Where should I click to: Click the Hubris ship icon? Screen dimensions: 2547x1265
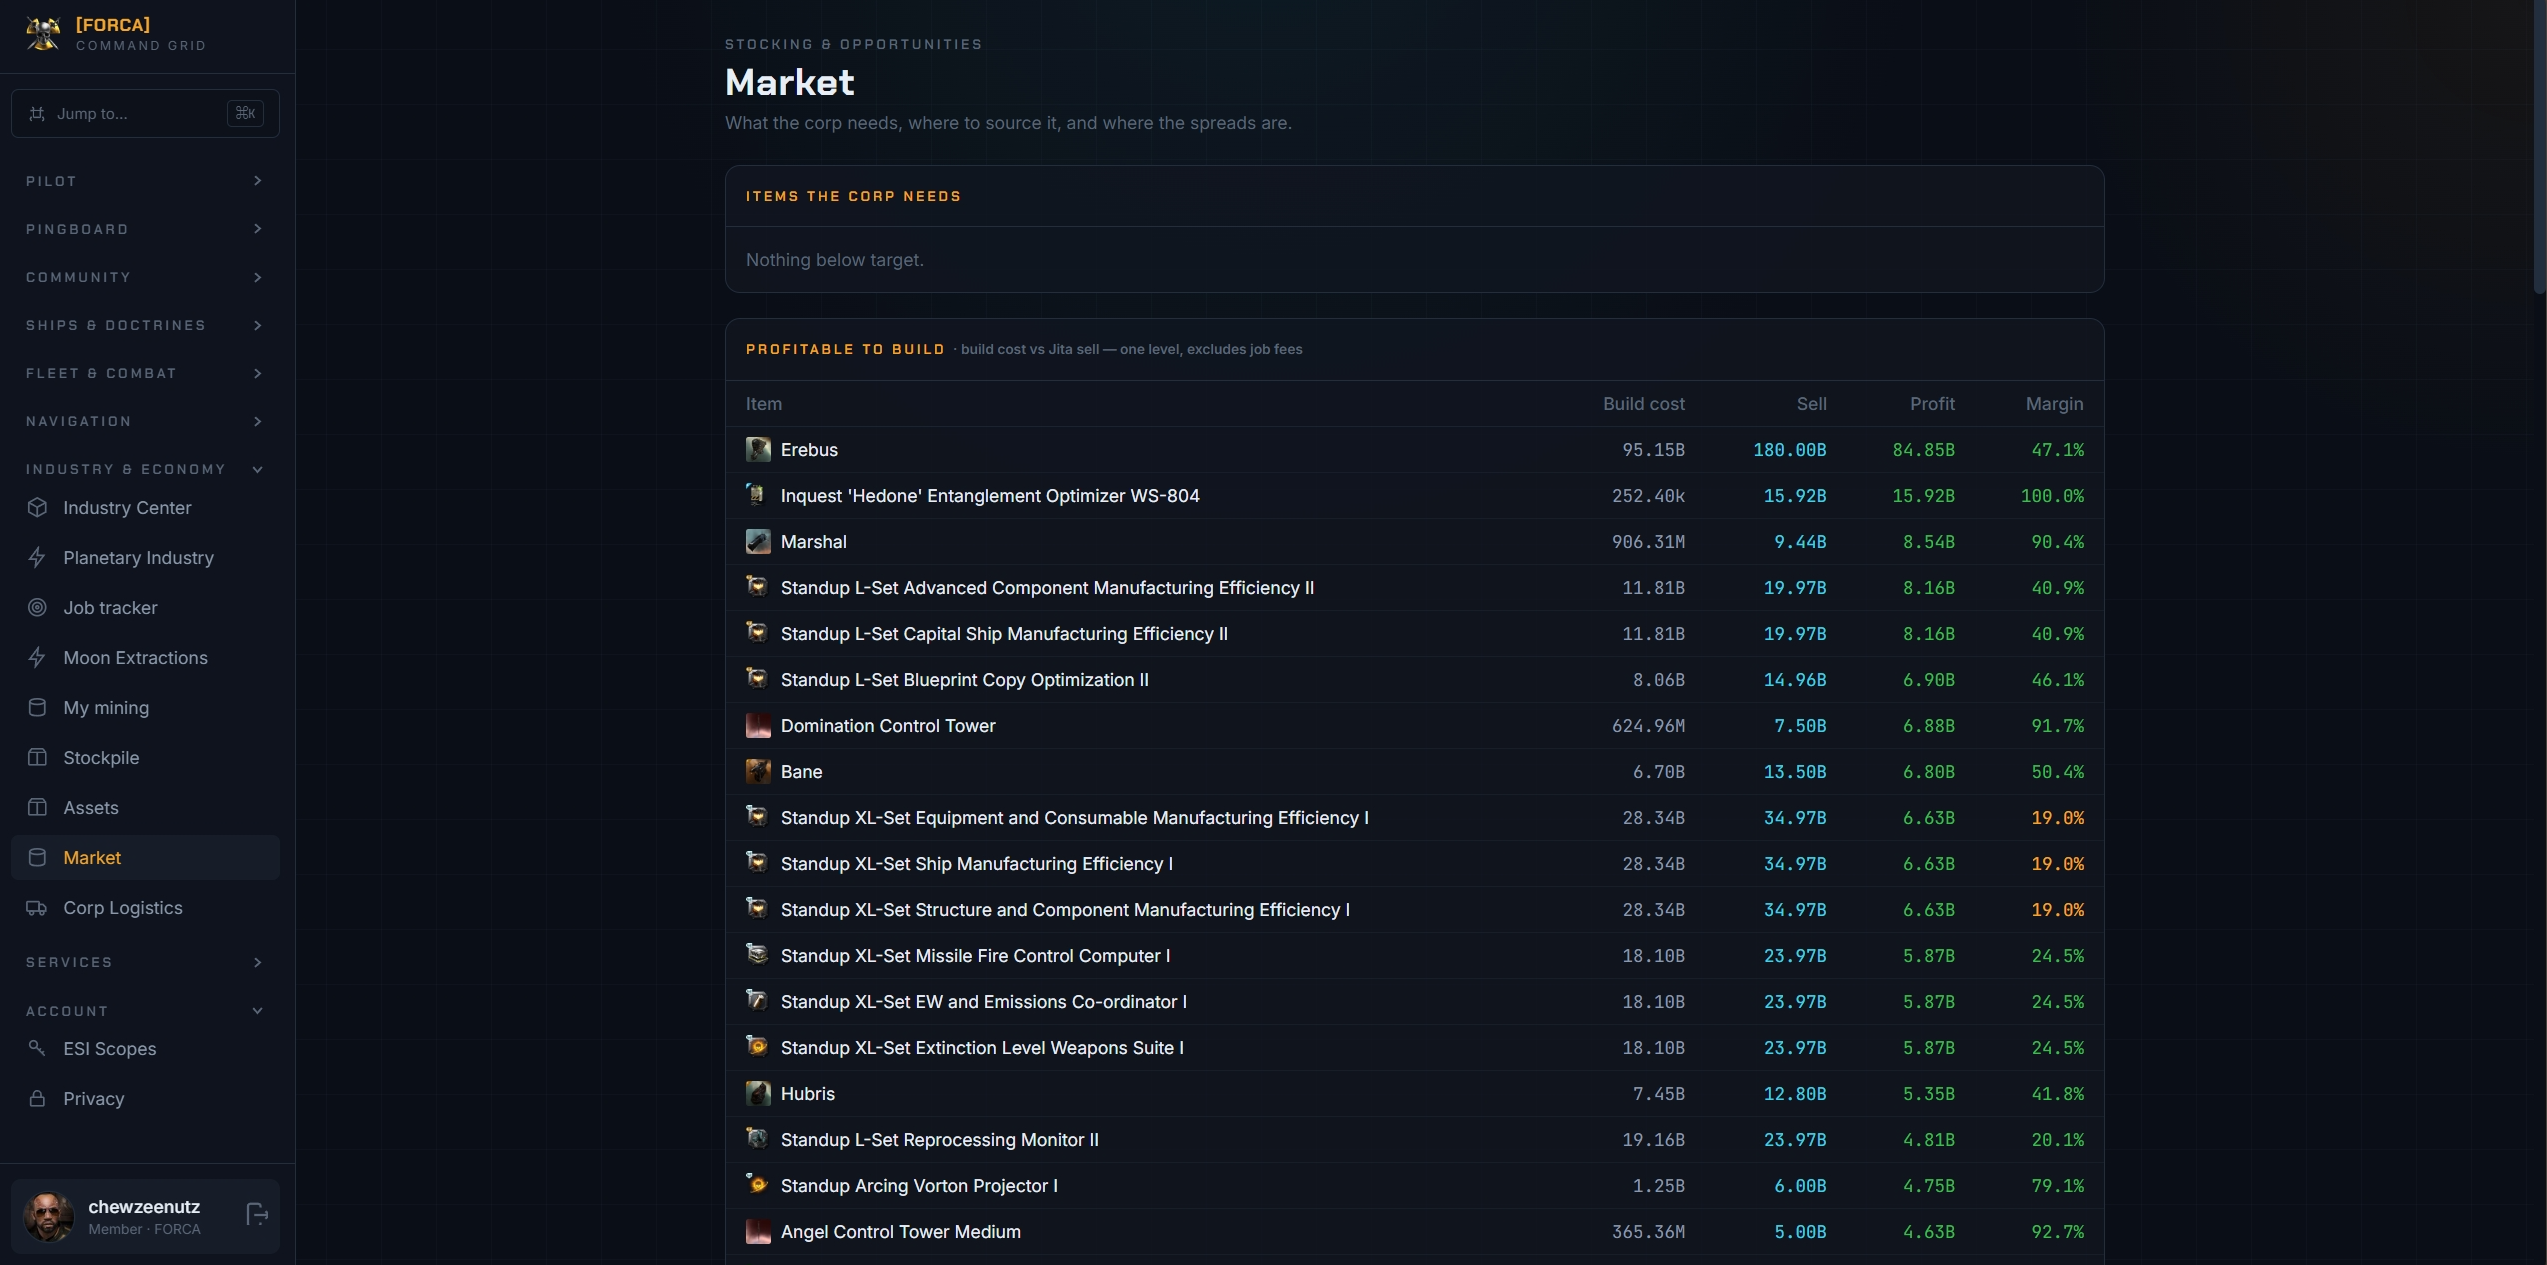point(758,1093)
